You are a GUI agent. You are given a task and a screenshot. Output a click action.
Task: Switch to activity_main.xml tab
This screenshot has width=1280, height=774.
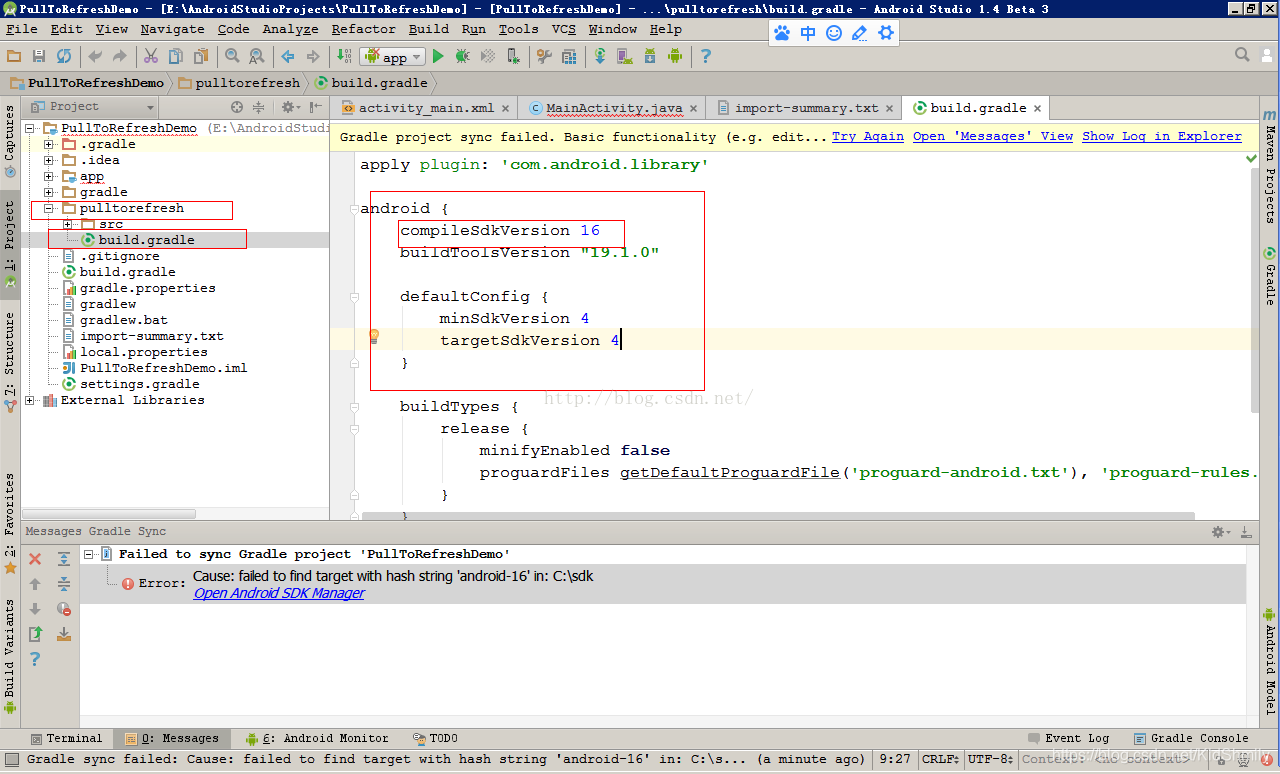click(426, 108)
